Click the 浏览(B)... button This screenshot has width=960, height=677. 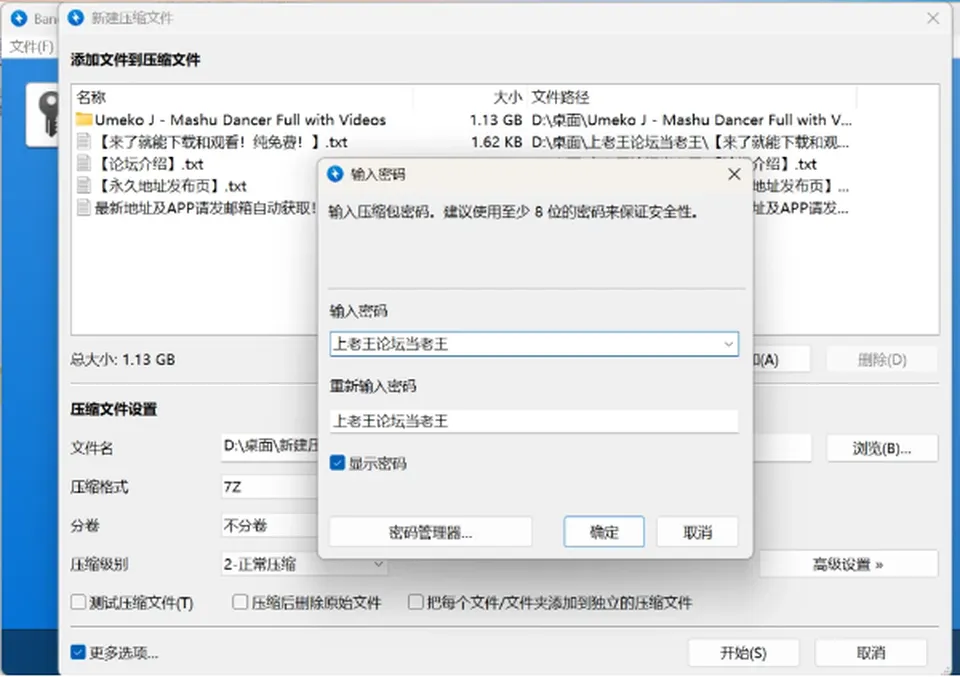[882, 449]
